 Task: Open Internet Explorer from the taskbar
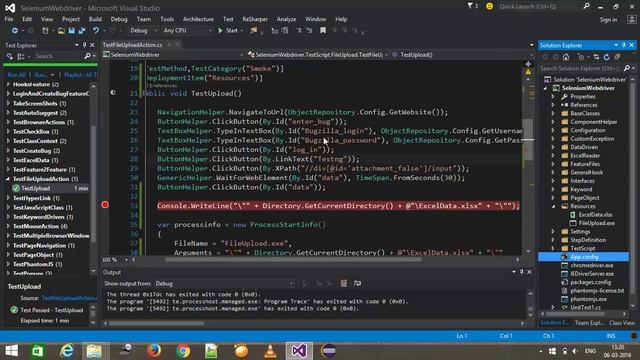tap(67, 351)
